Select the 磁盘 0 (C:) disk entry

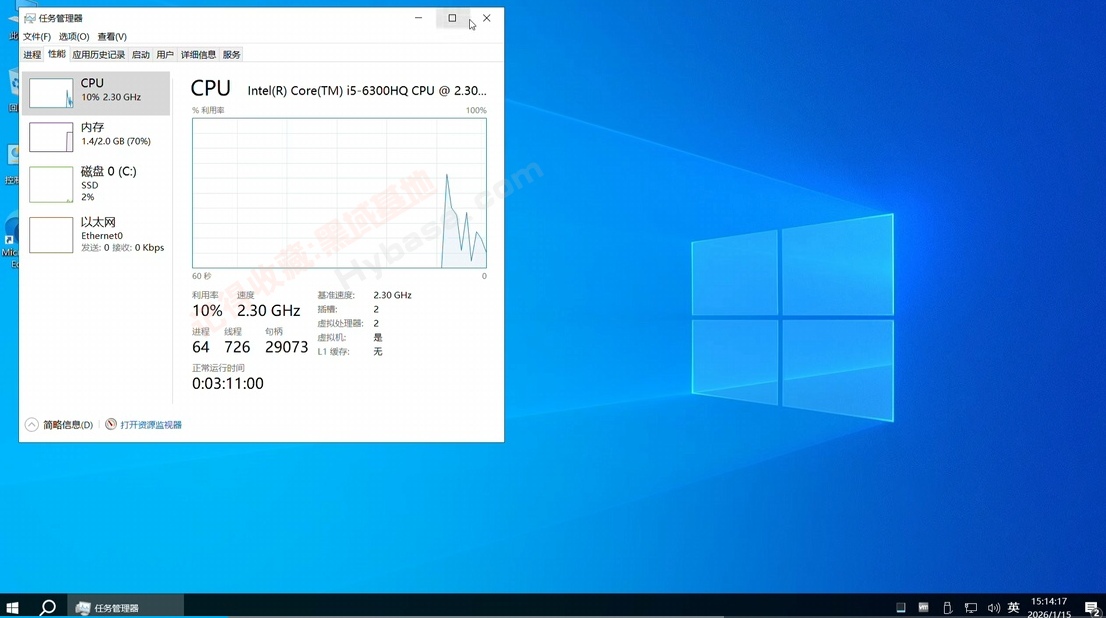pos(96,183)
